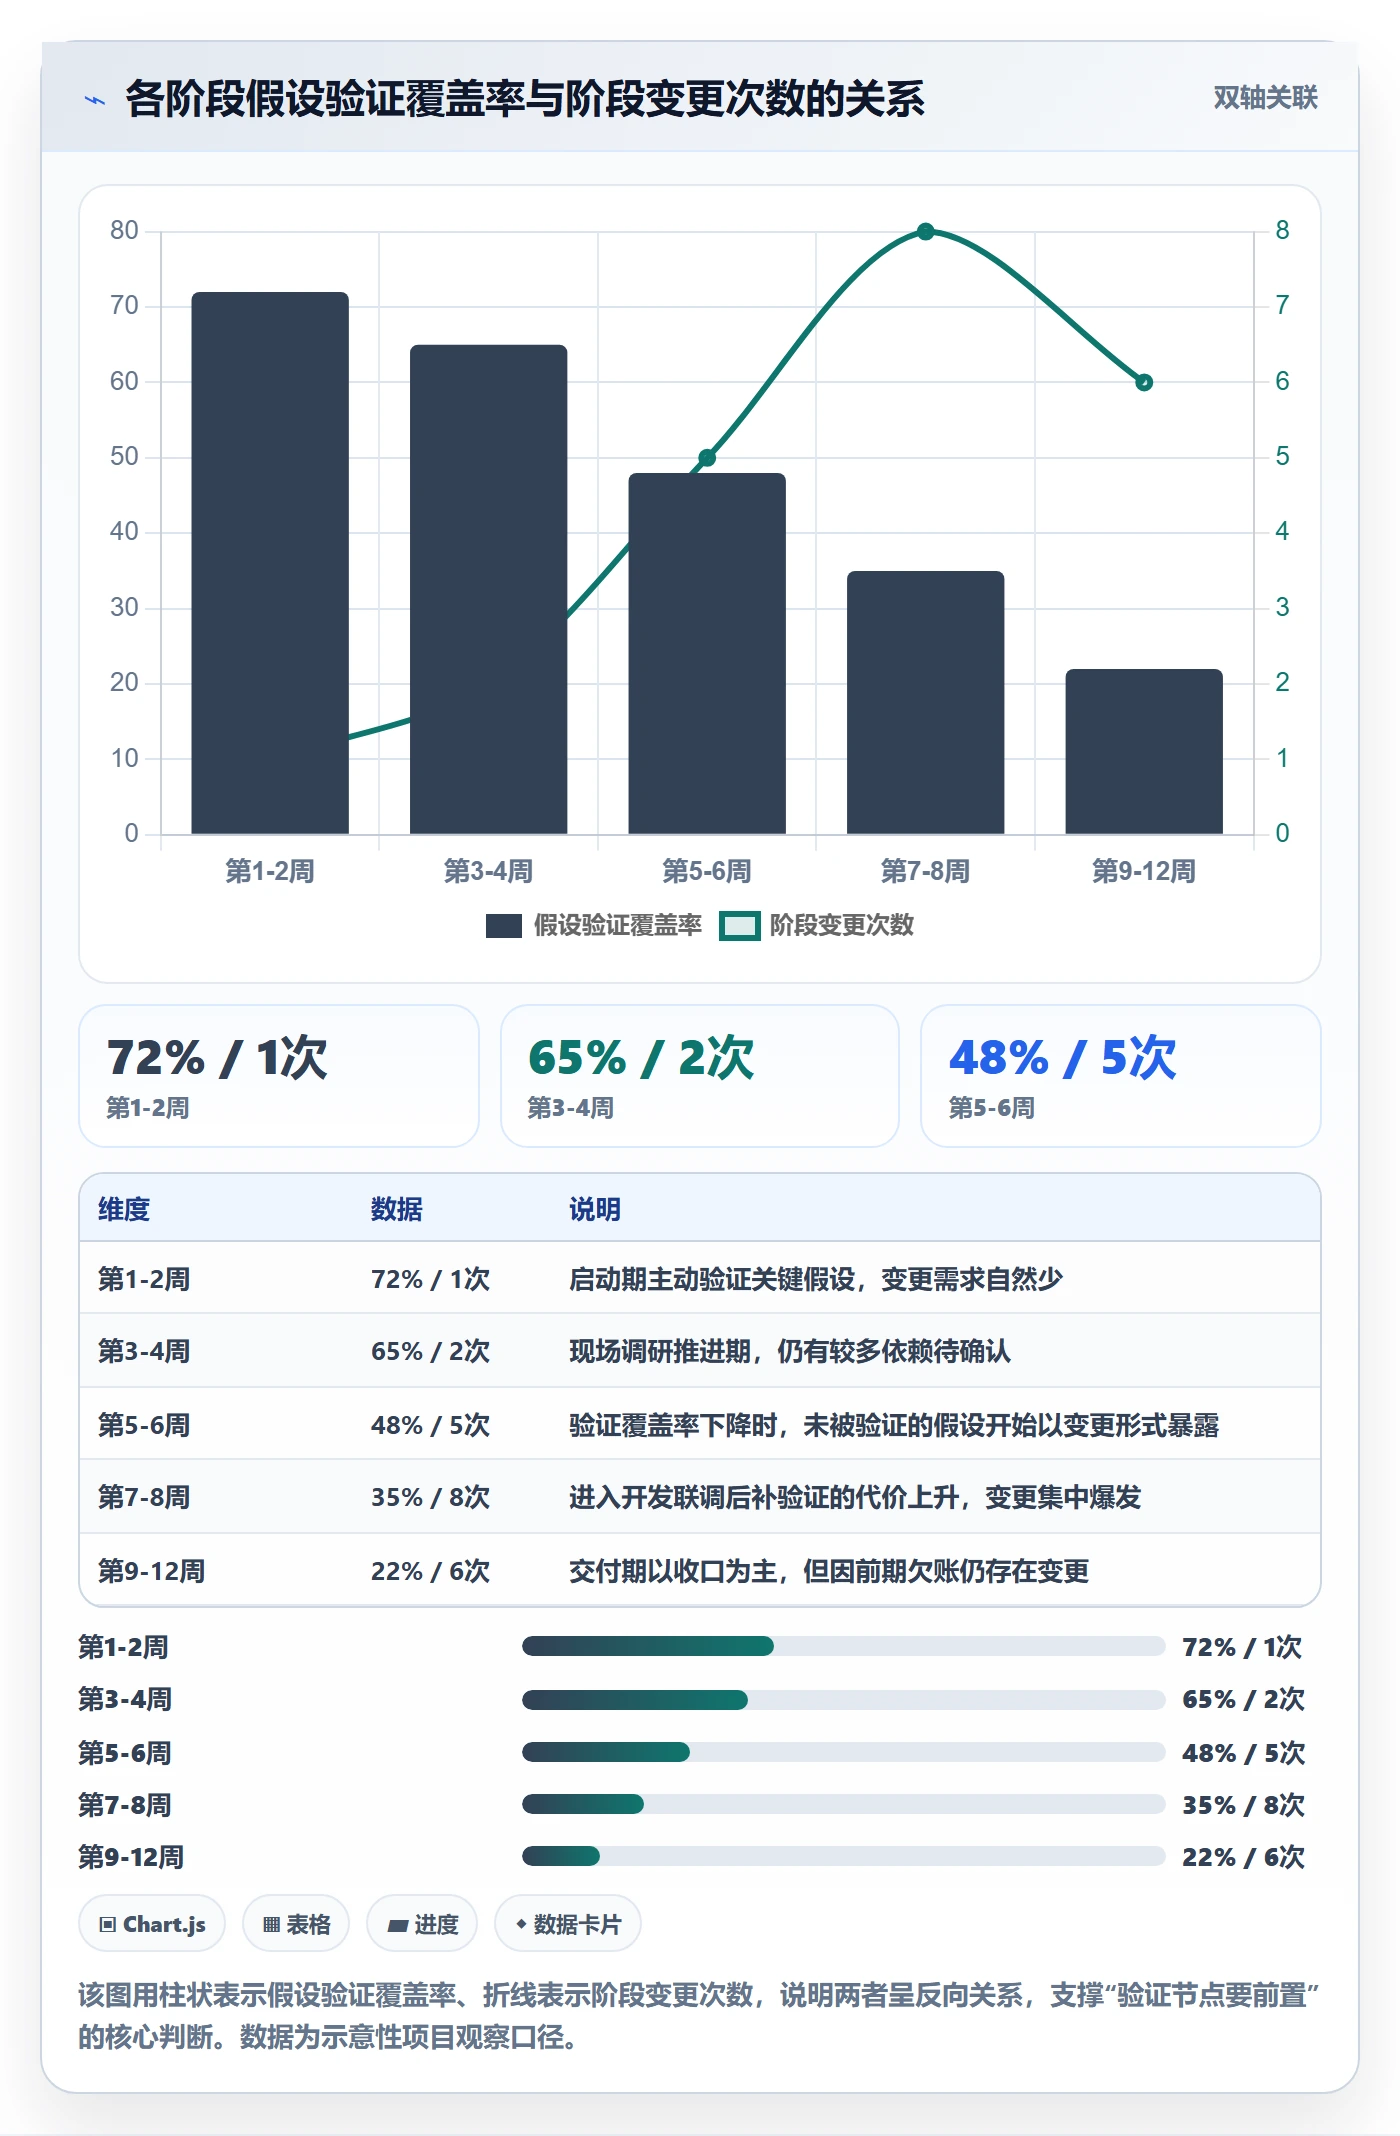1400x2136 pixels.
Task: Click the 假设验证覆盖率 legend label
Action: click(x=617, y=926)
